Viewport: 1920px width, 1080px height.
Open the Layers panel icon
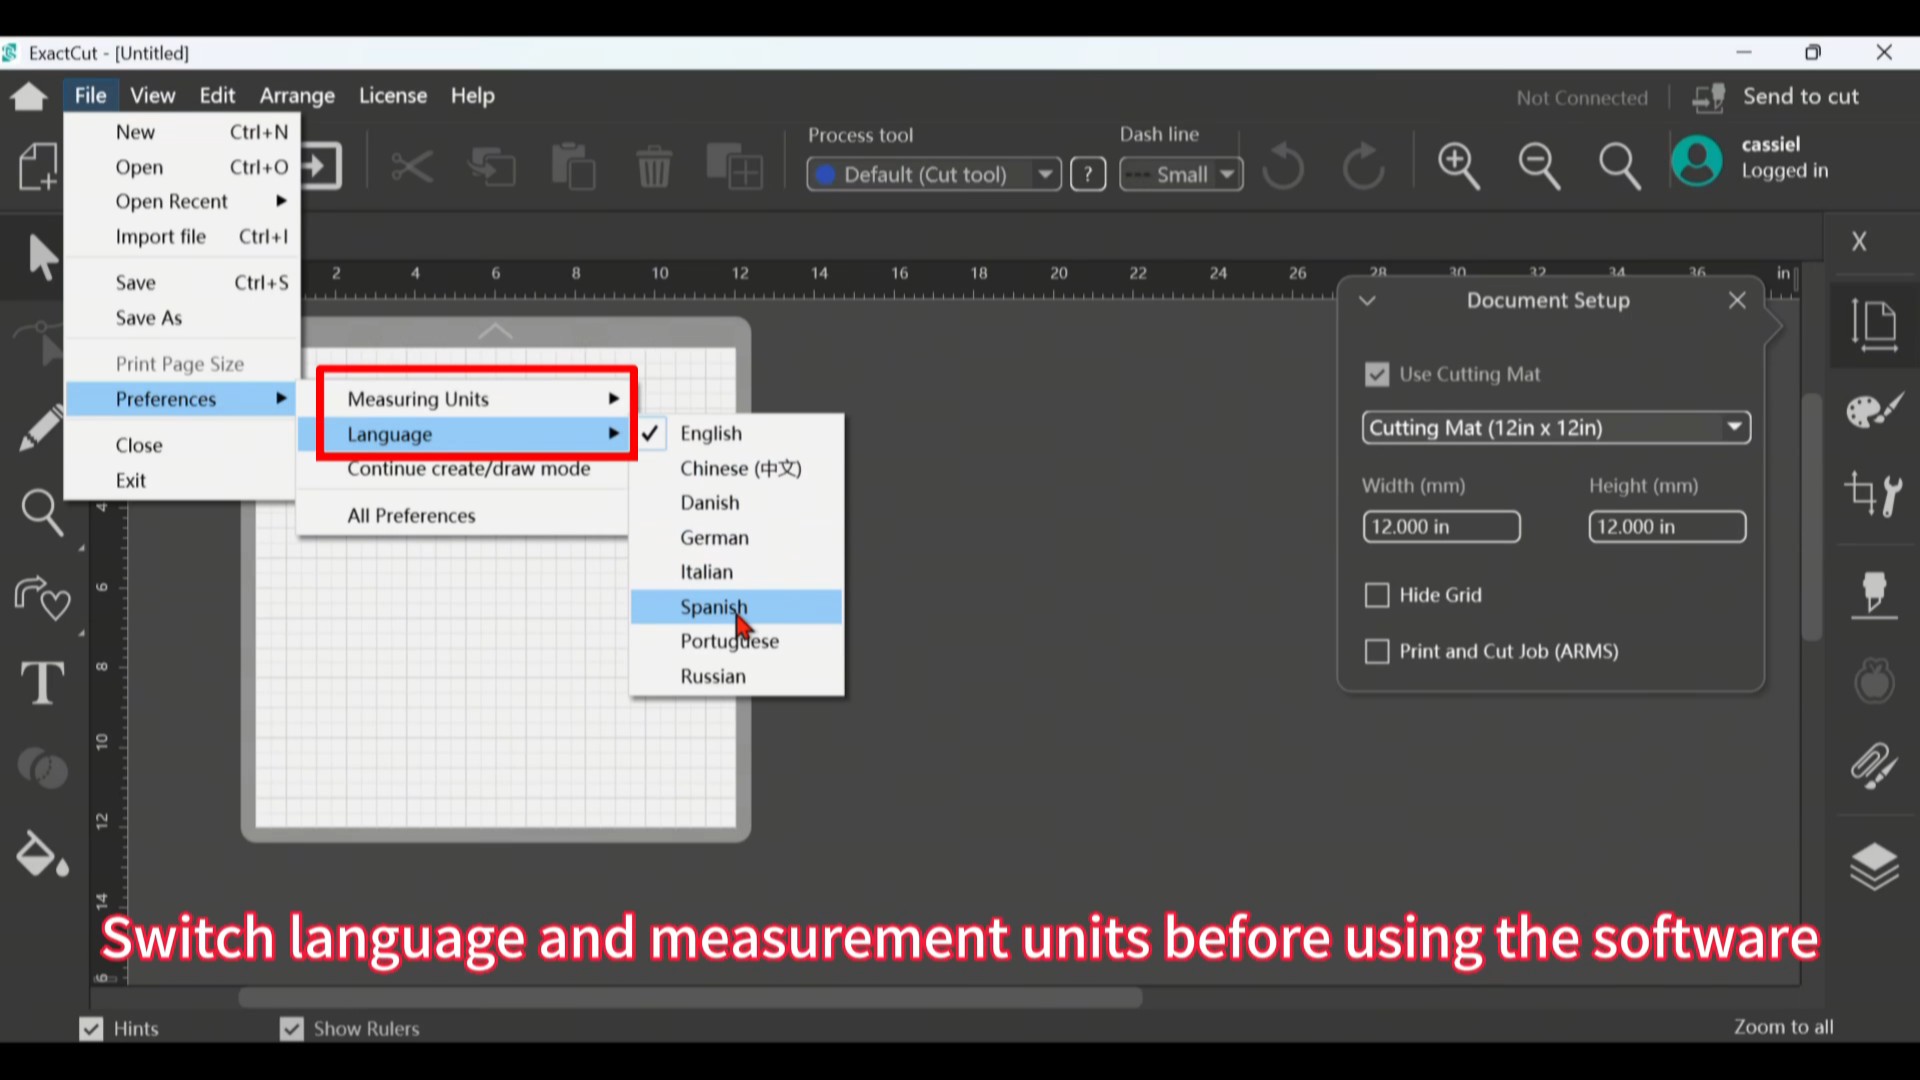(x=1874, y=865)
